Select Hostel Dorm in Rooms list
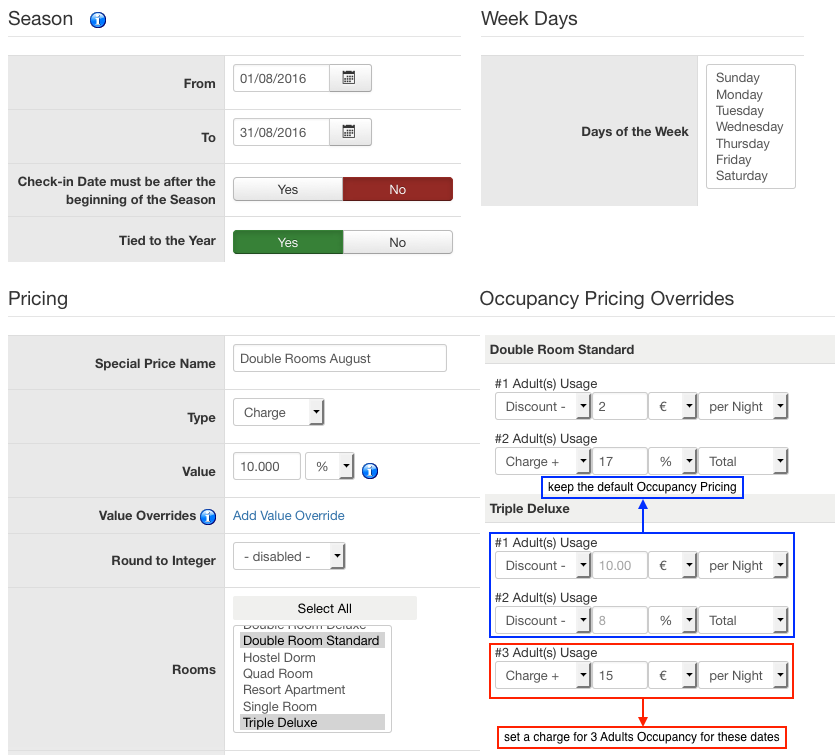 coord(280,658)
